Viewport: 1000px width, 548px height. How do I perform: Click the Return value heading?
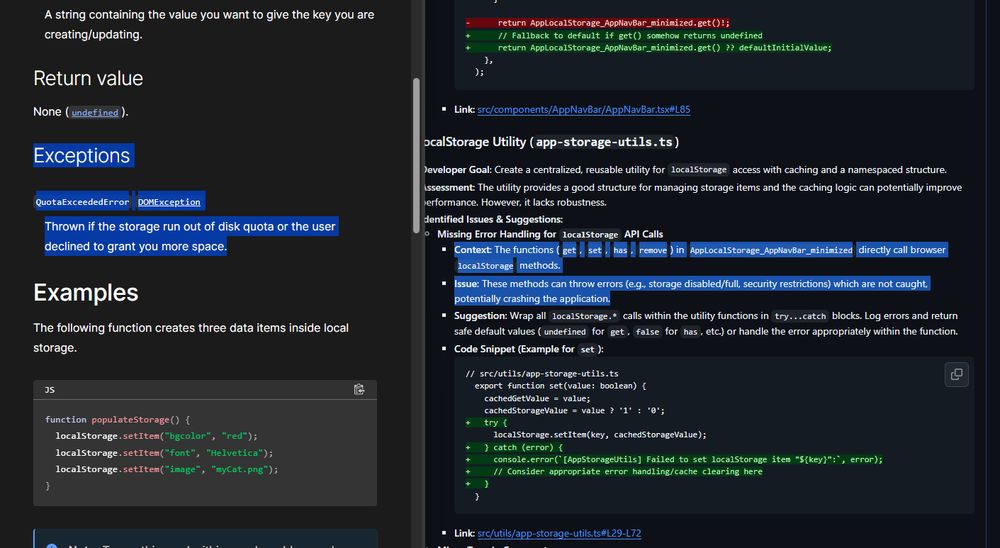coord(88,78)
